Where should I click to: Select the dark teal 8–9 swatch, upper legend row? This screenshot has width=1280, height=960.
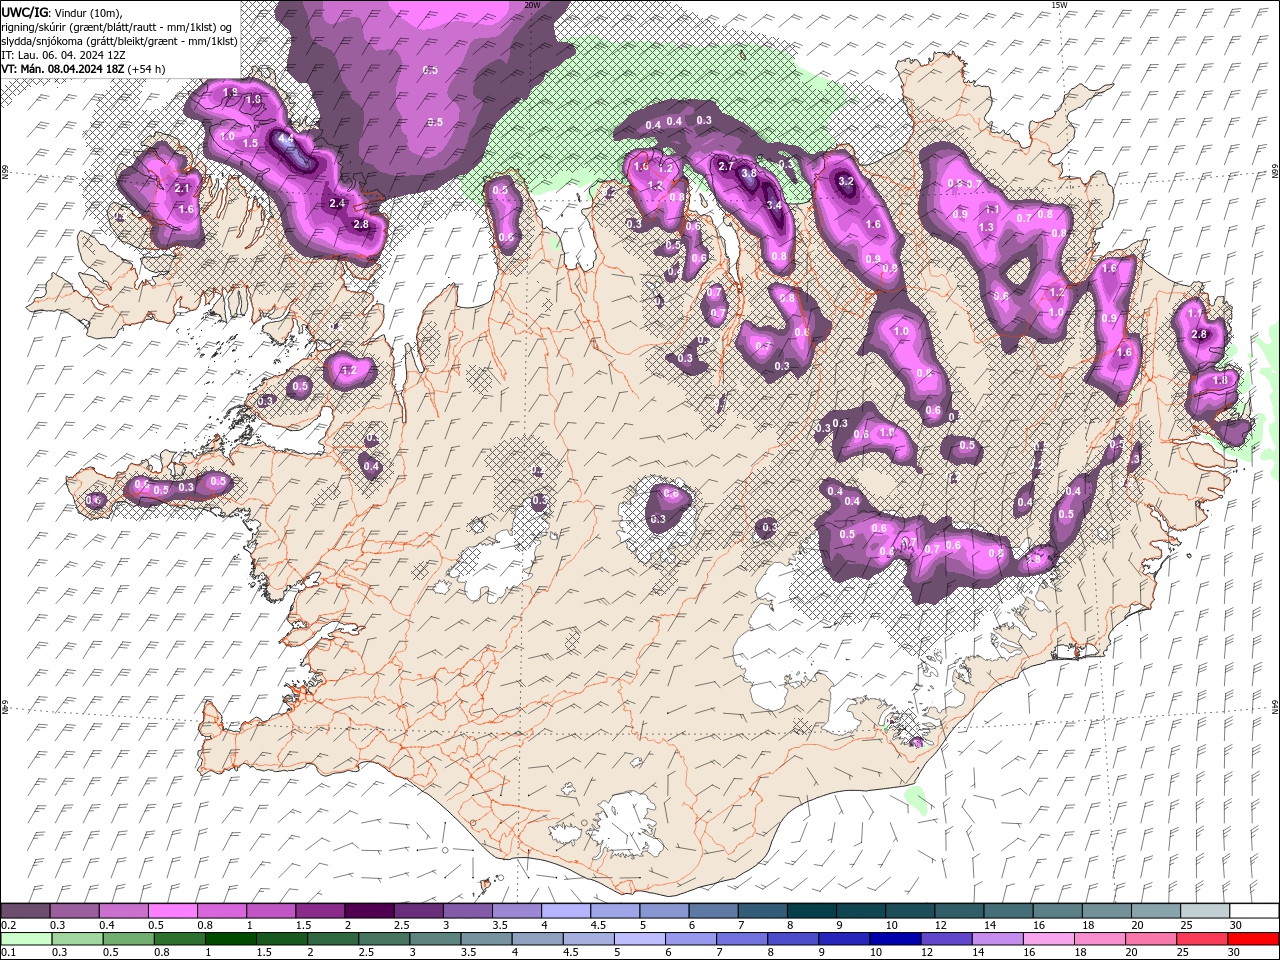point(812,911)
